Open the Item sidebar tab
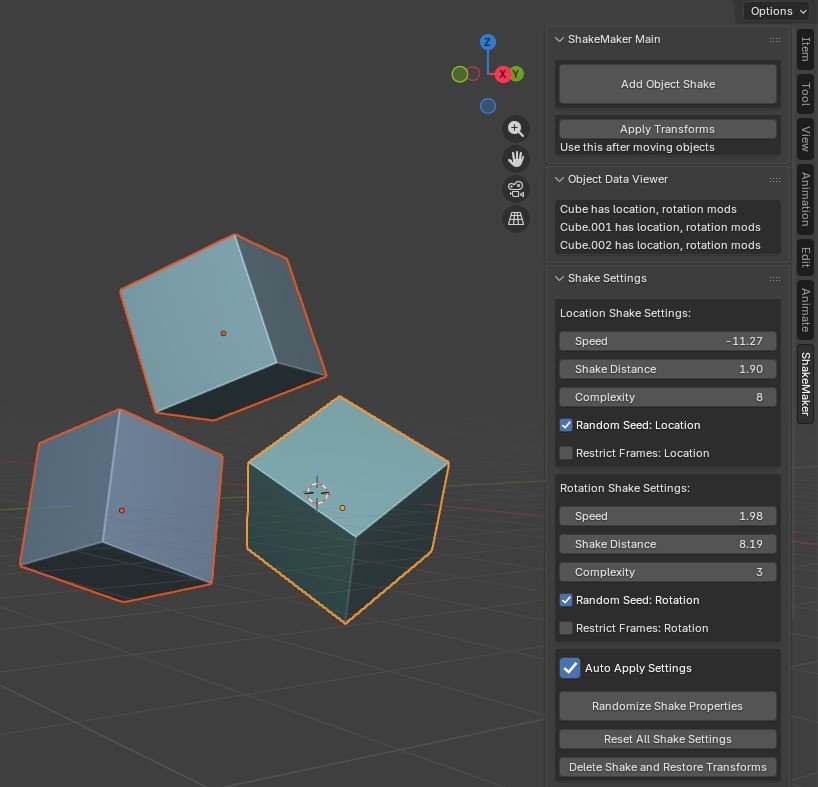 coord(805,49)
